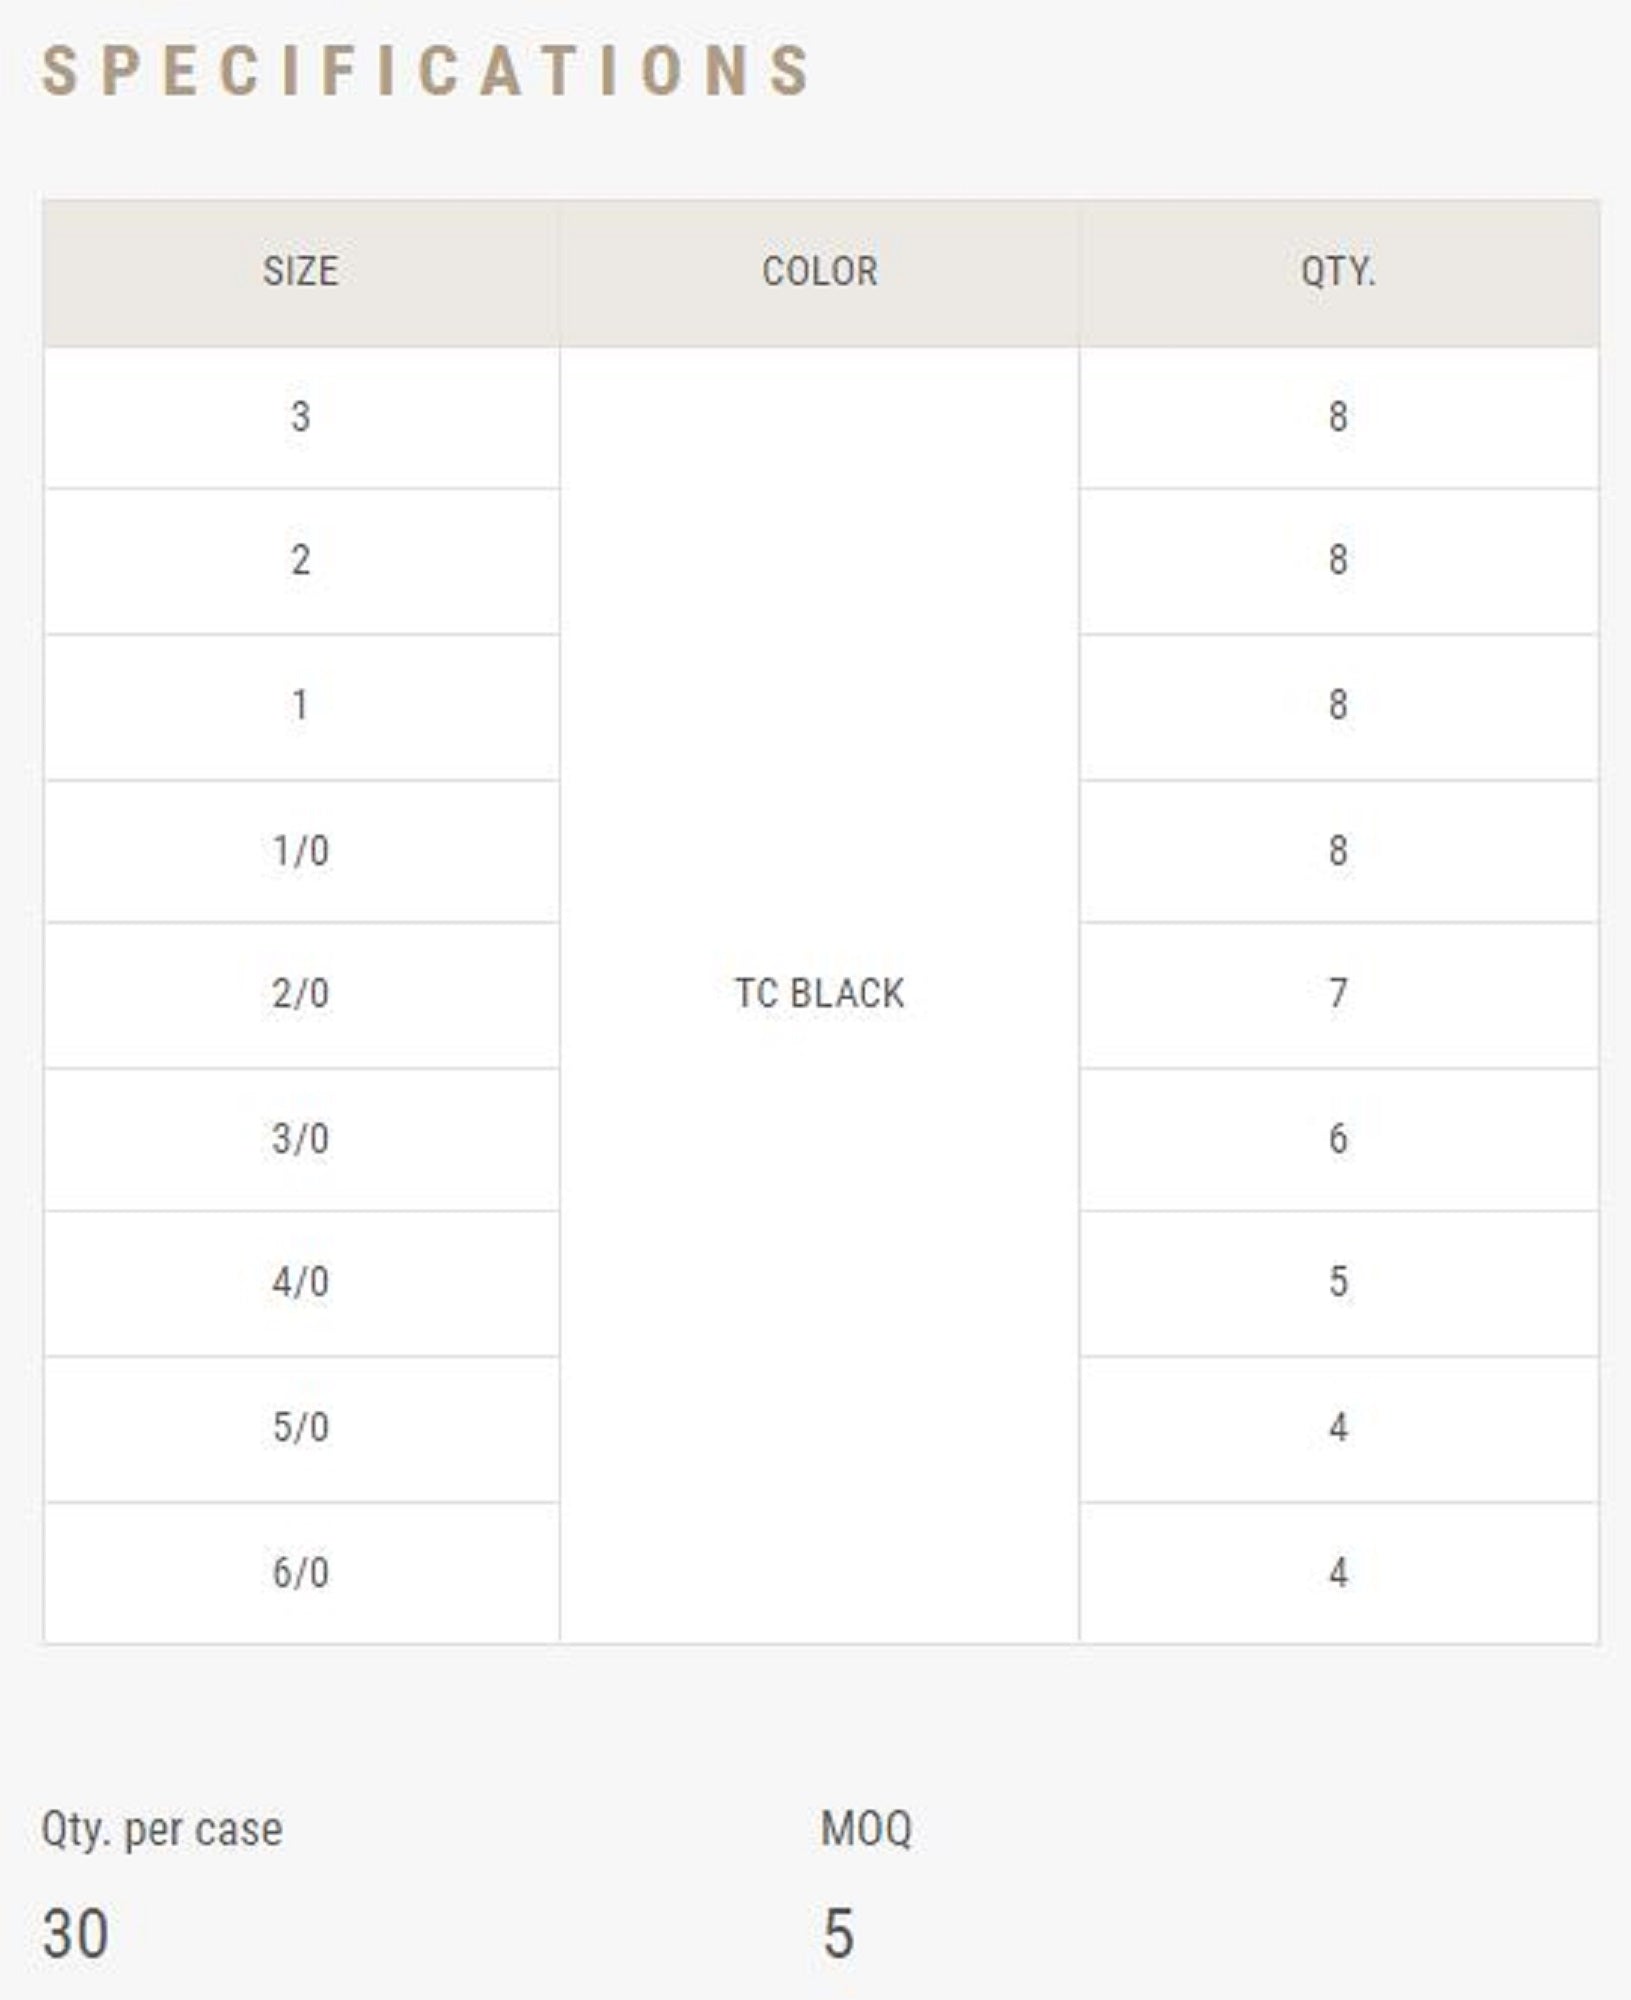Click the quantity cell for size 6/0

click(x=1338, y=1572)
